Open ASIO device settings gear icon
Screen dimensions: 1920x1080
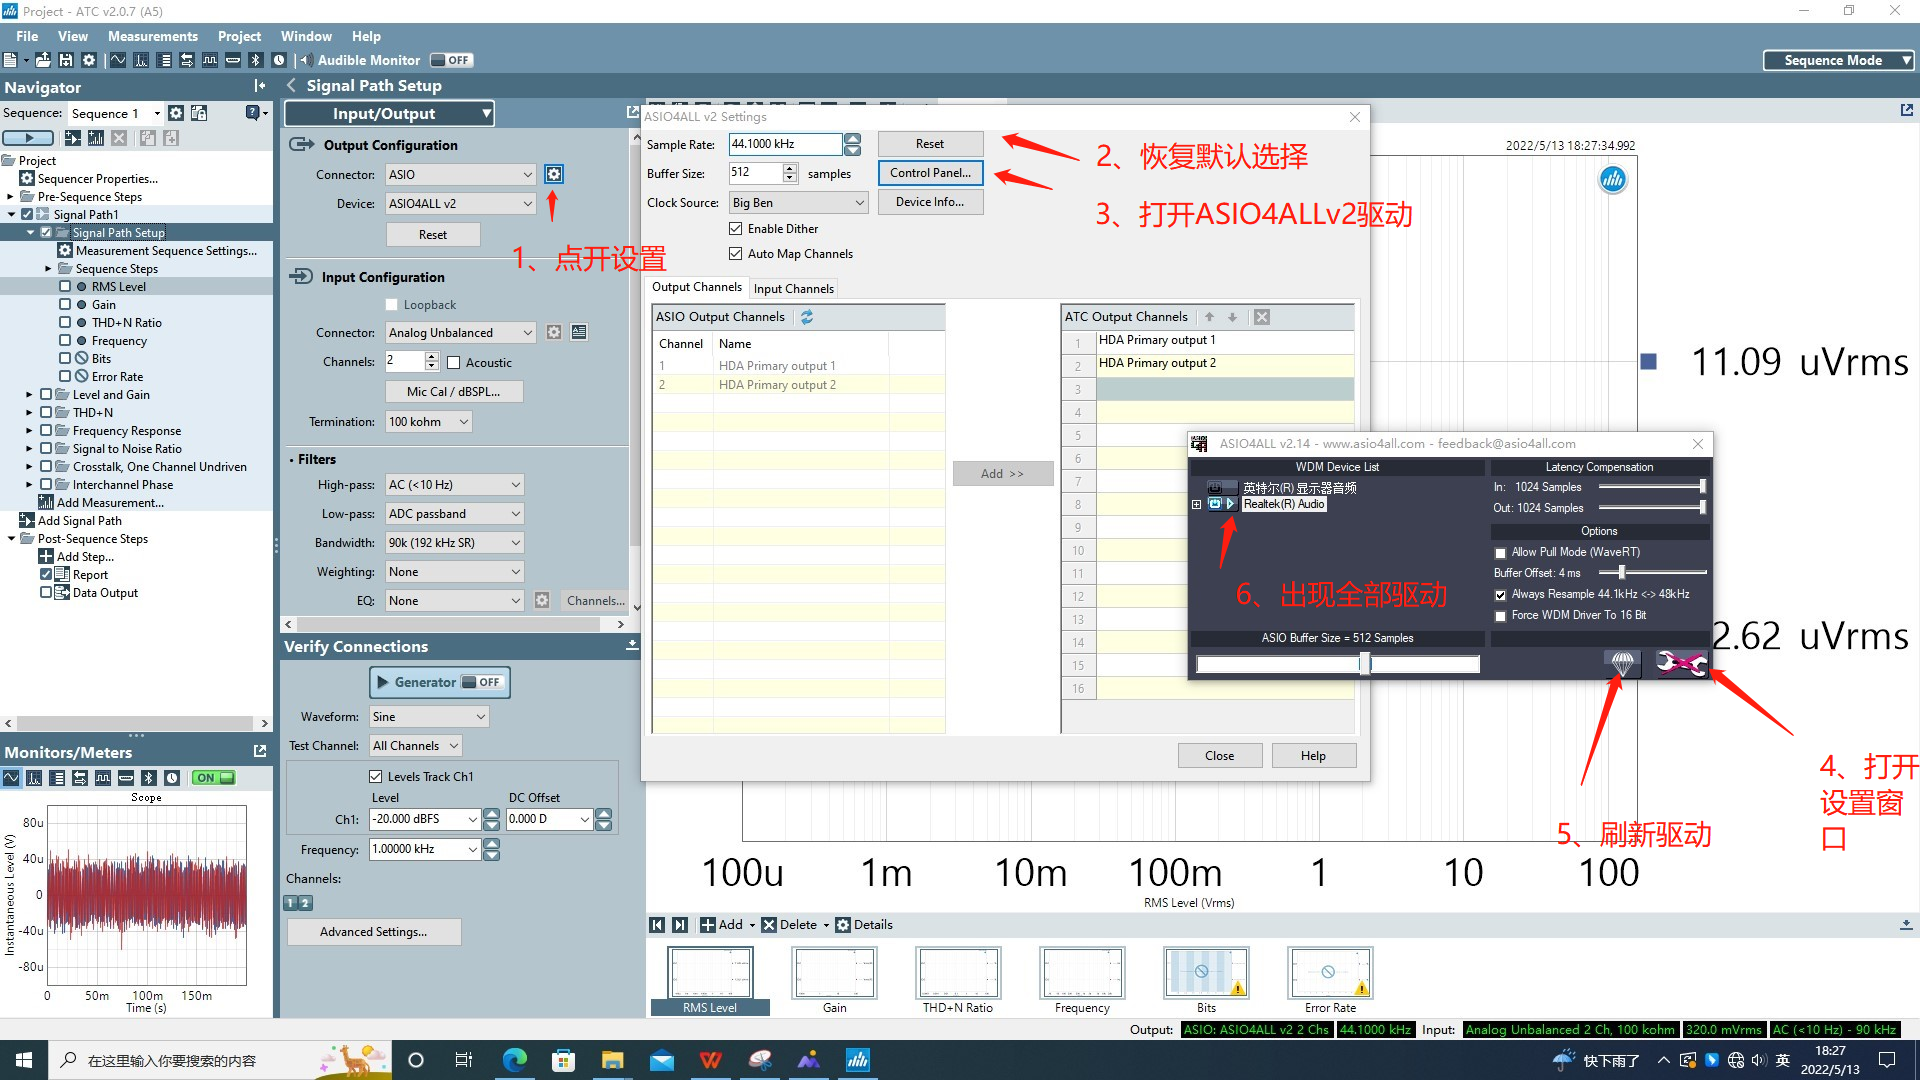pyautogui.click(x=553, y=174)
